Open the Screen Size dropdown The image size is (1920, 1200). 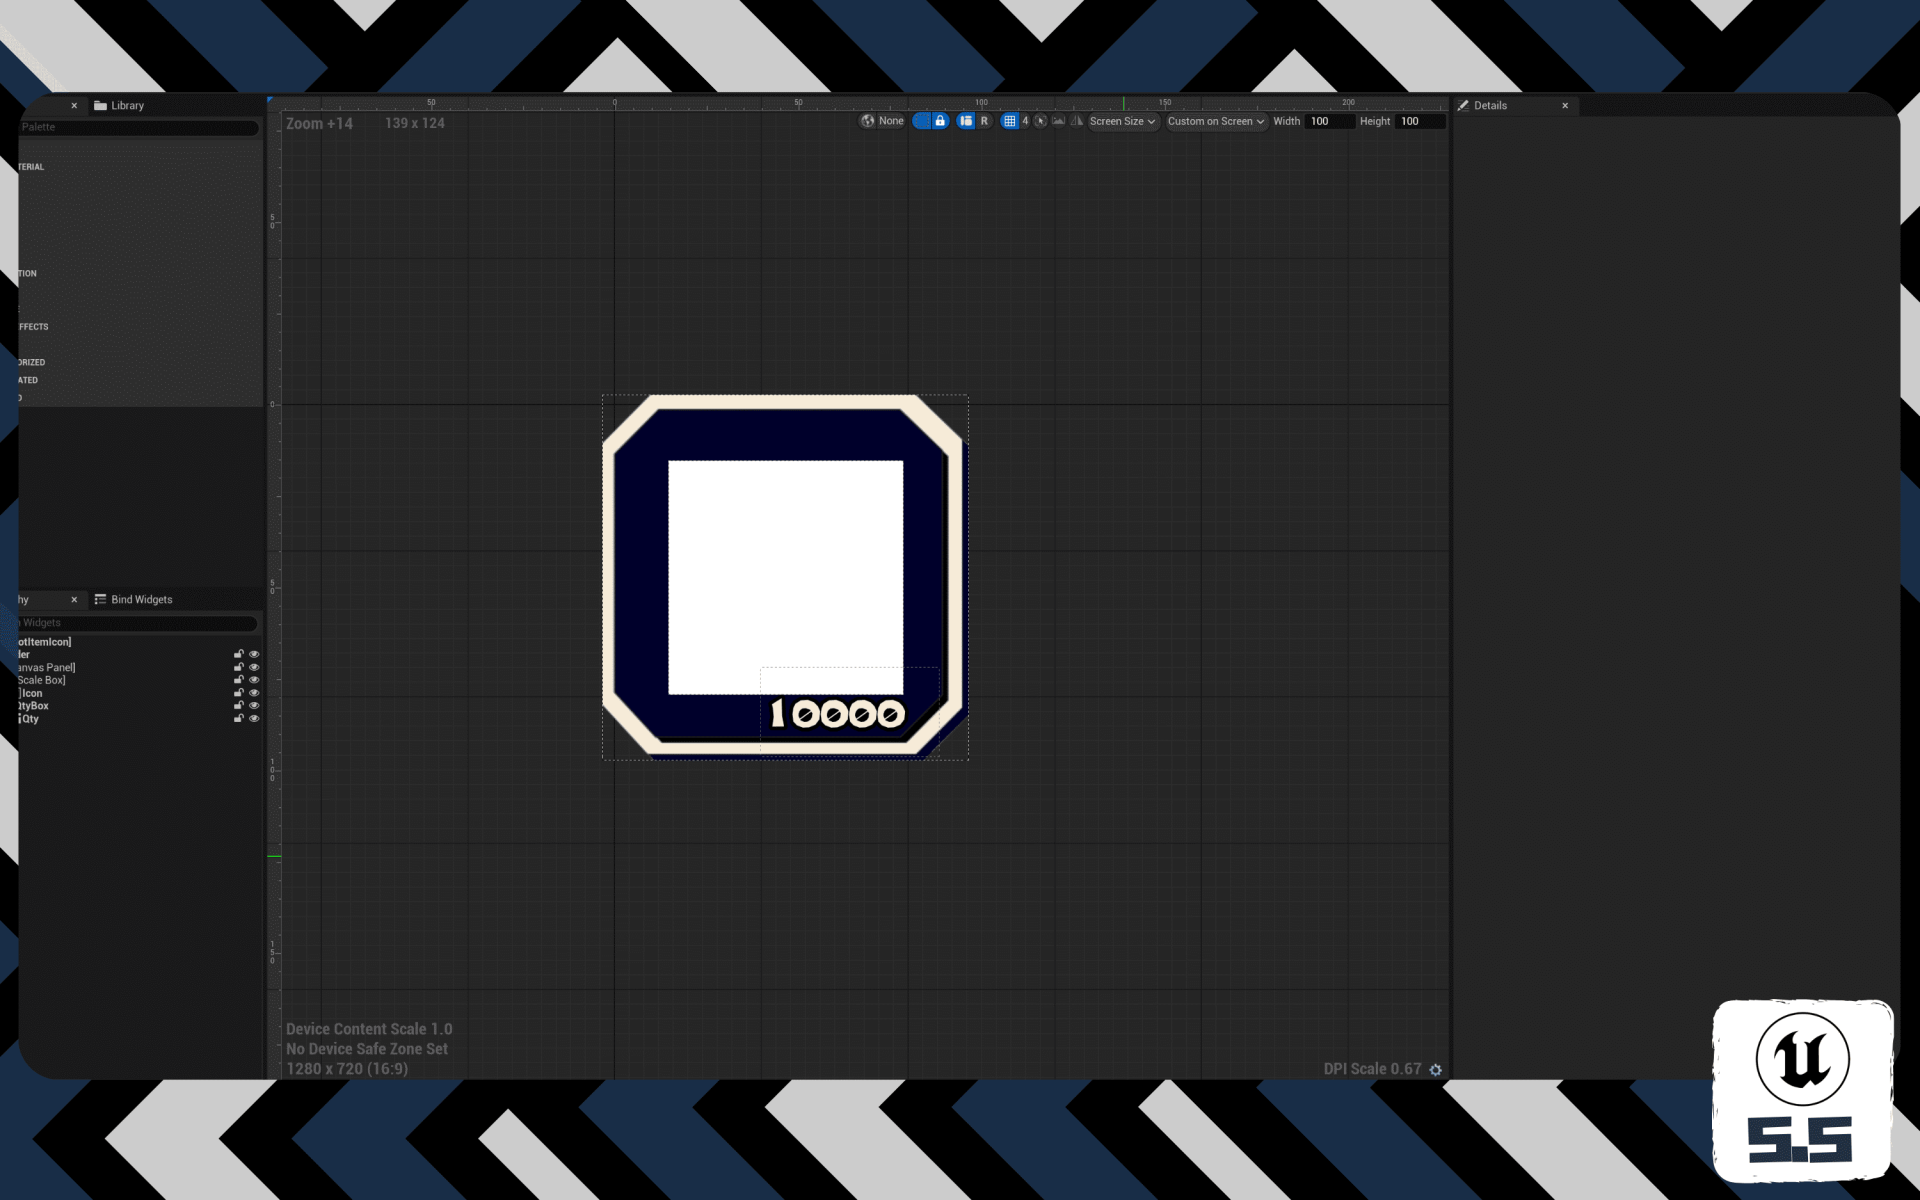tap(1123, 121)
